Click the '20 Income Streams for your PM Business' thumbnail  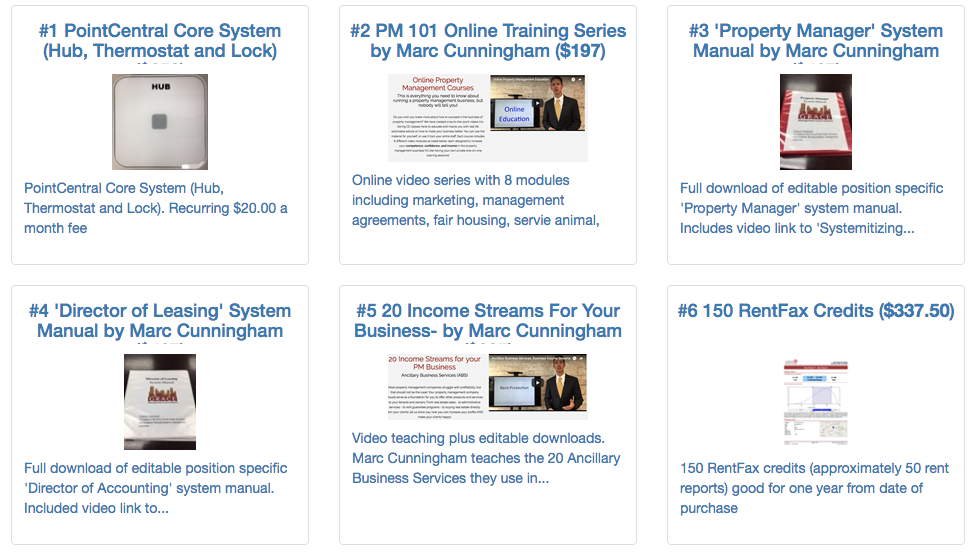[488, 386]
